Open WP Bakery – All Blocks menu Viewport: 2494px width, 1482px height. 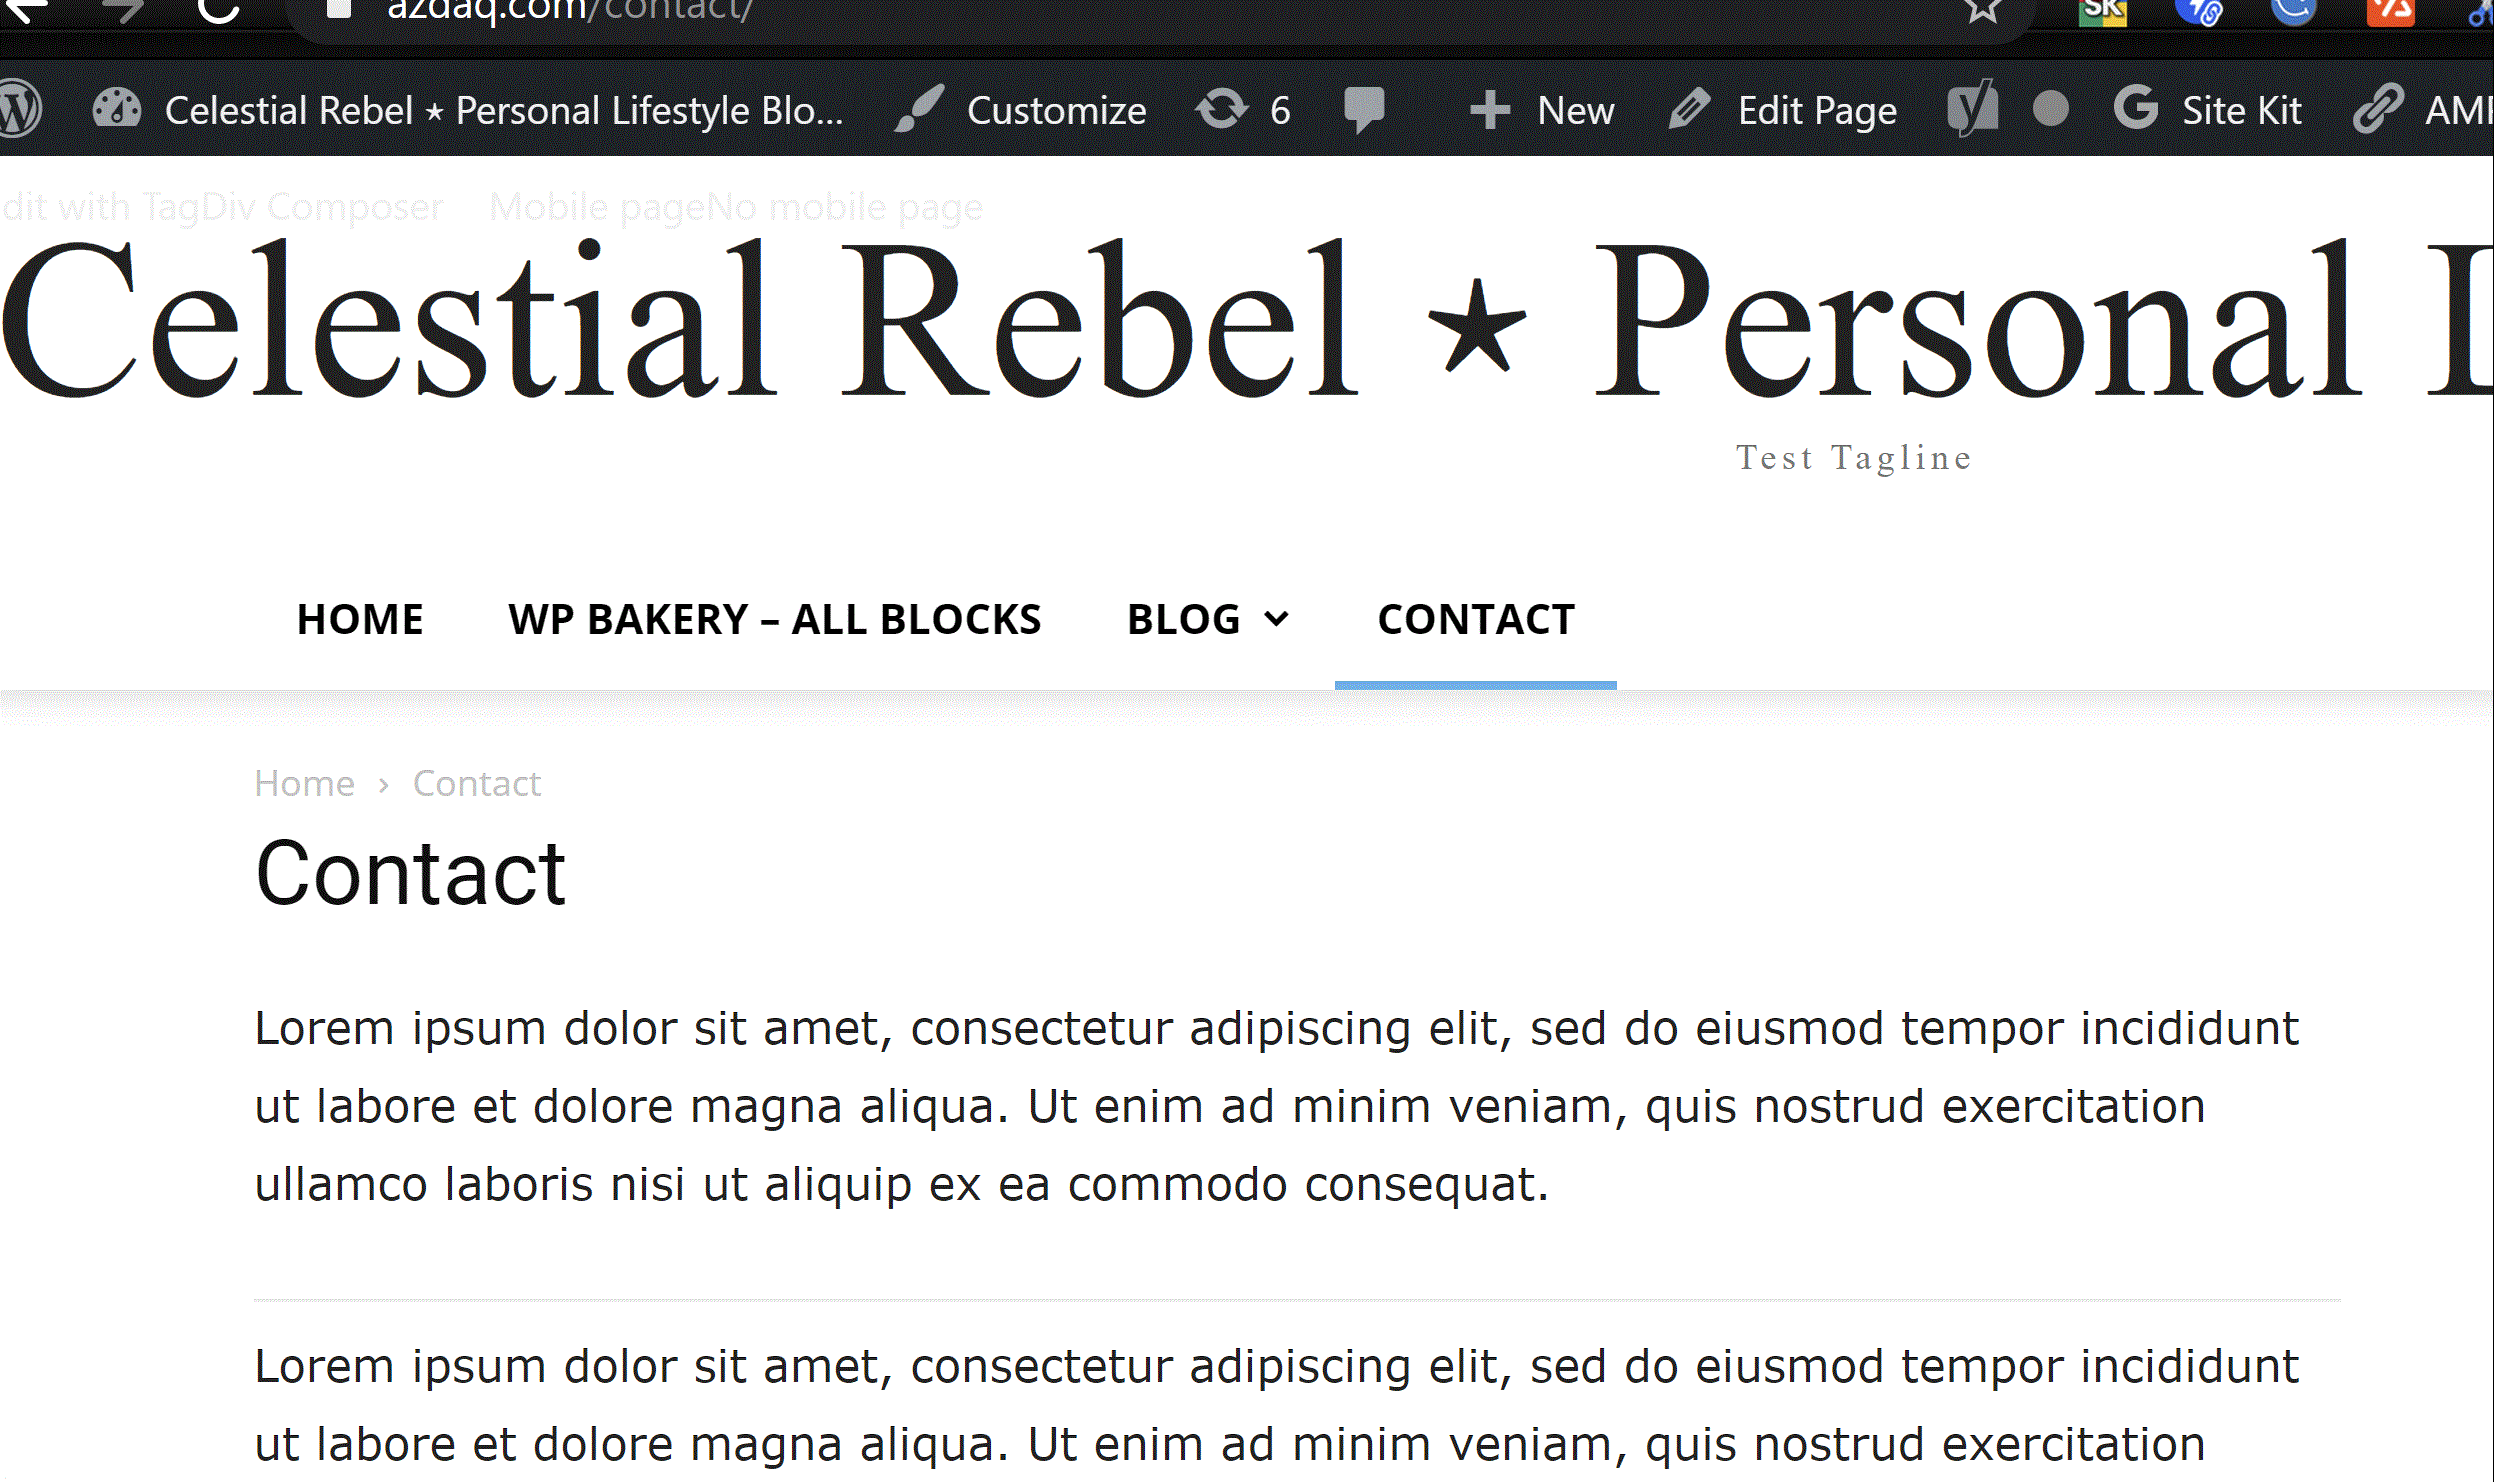tap(774, 619)
